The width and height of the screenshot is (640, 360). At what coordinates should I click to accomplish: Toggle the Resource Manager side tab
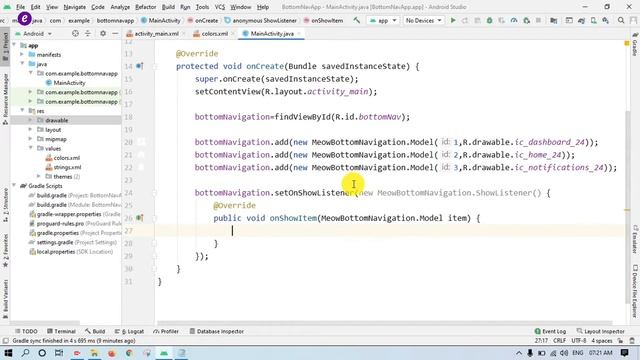point(5,99)
